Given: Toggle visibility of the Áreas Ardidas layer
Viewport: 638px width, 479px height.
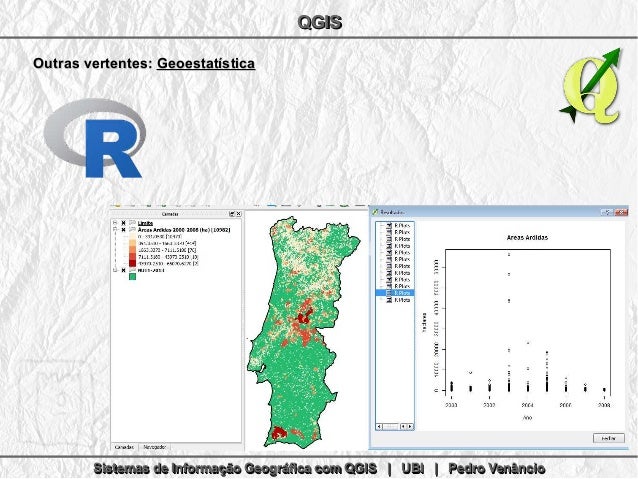Looking at the screenshot, I should (123, 230).
